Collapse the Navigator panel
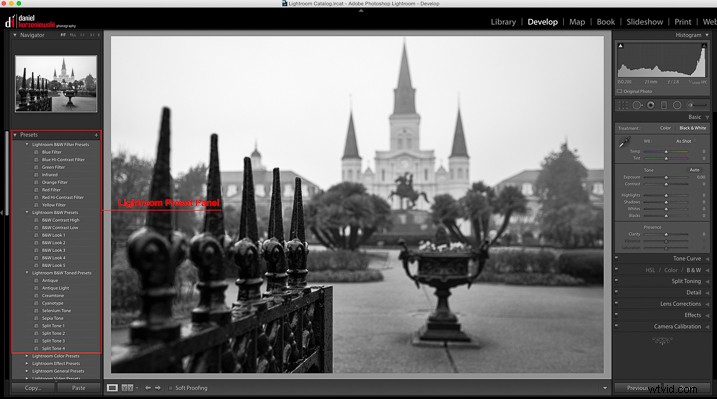This screenshot has width=717, height=399. [15, 35]
